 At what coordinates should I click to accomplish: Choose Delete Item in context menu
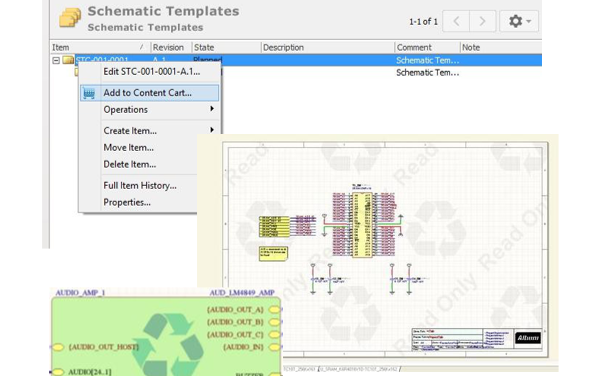pos(130,164)
